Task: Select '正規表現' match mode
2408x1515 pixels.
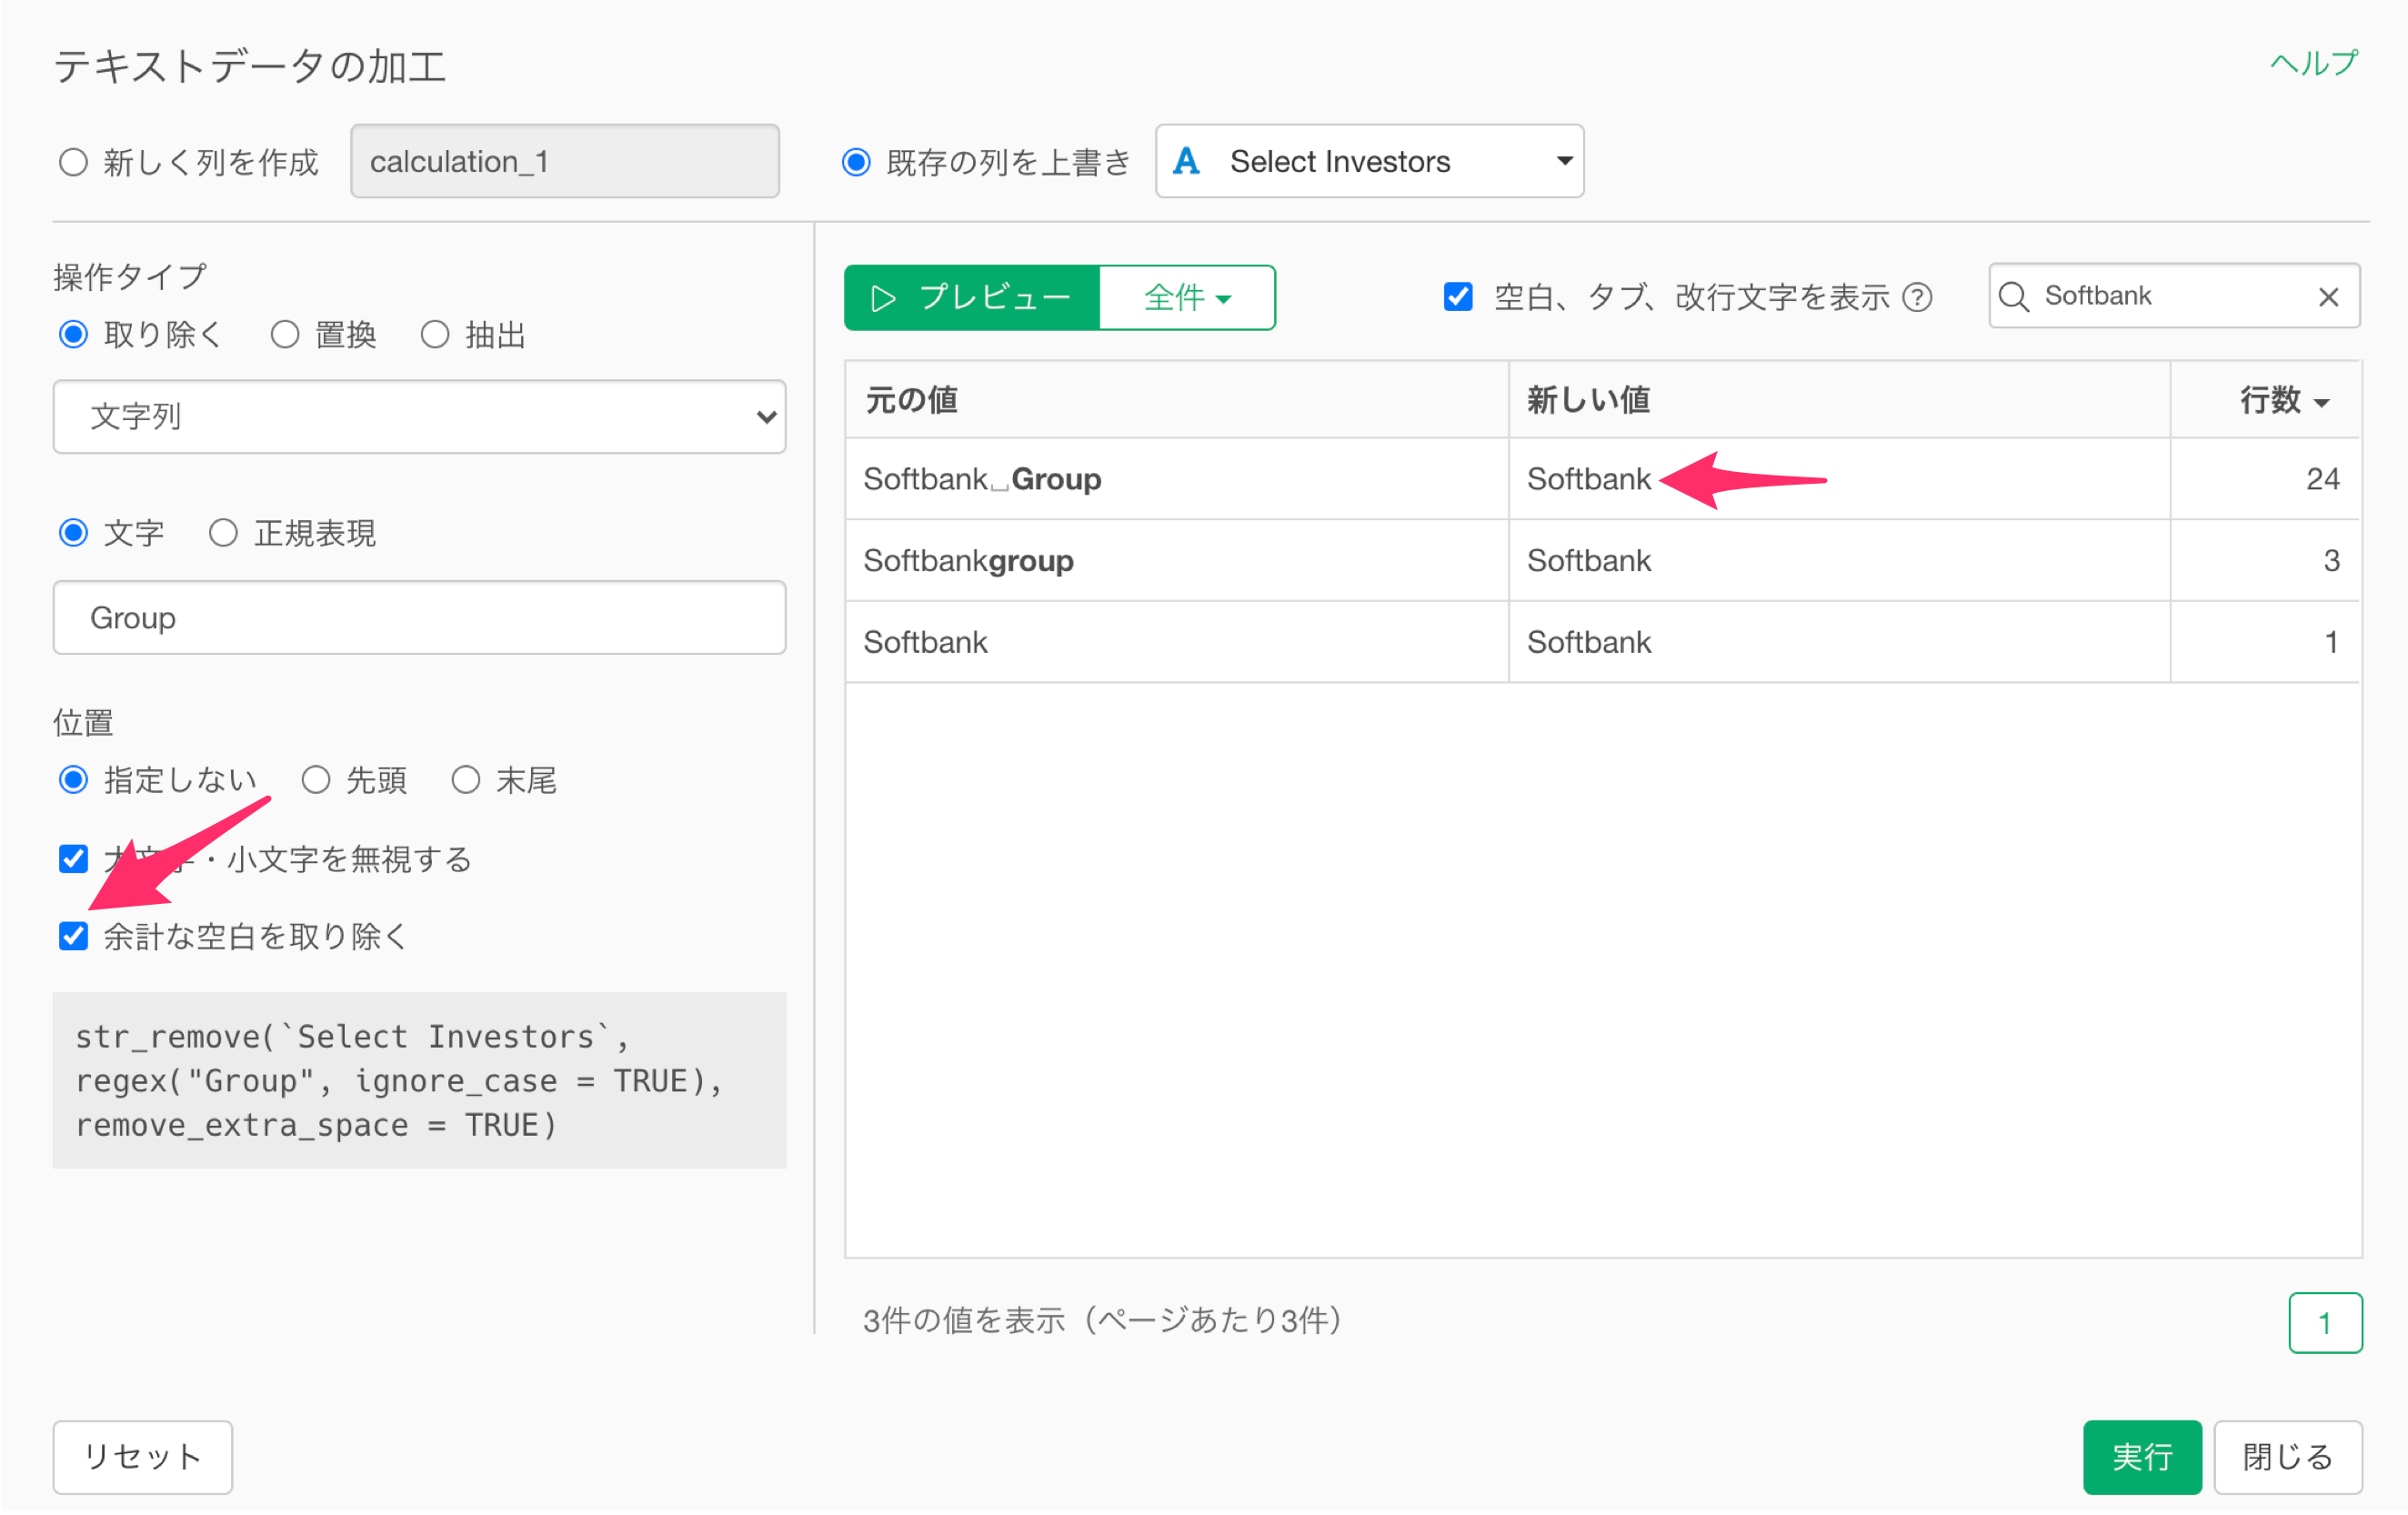Action: [x=223, y=532]
